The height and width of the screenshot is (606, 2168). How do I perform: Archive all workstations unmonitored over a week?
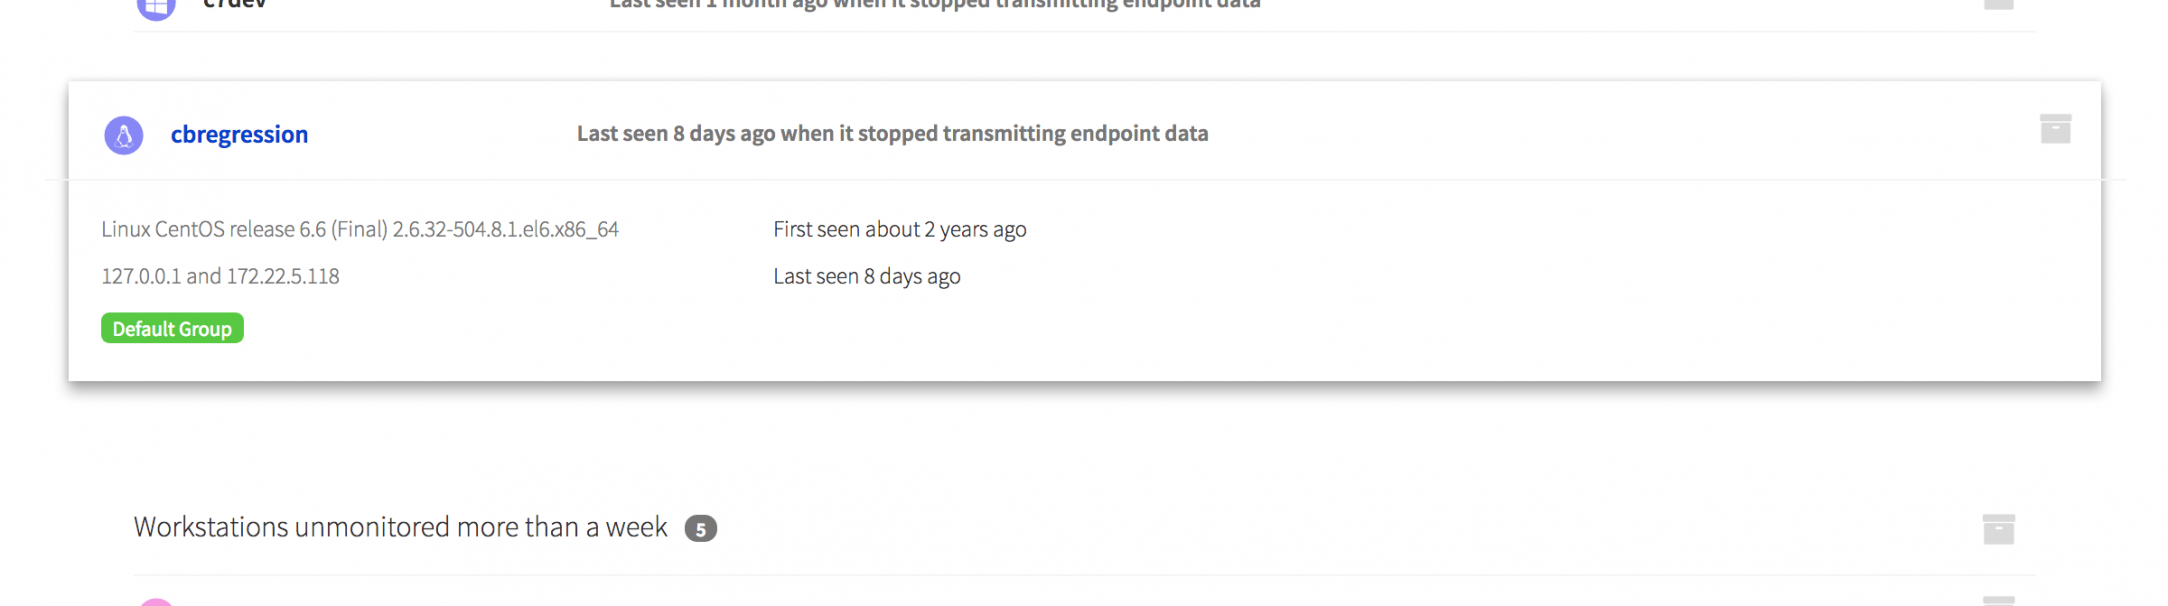click(1998, 529)
